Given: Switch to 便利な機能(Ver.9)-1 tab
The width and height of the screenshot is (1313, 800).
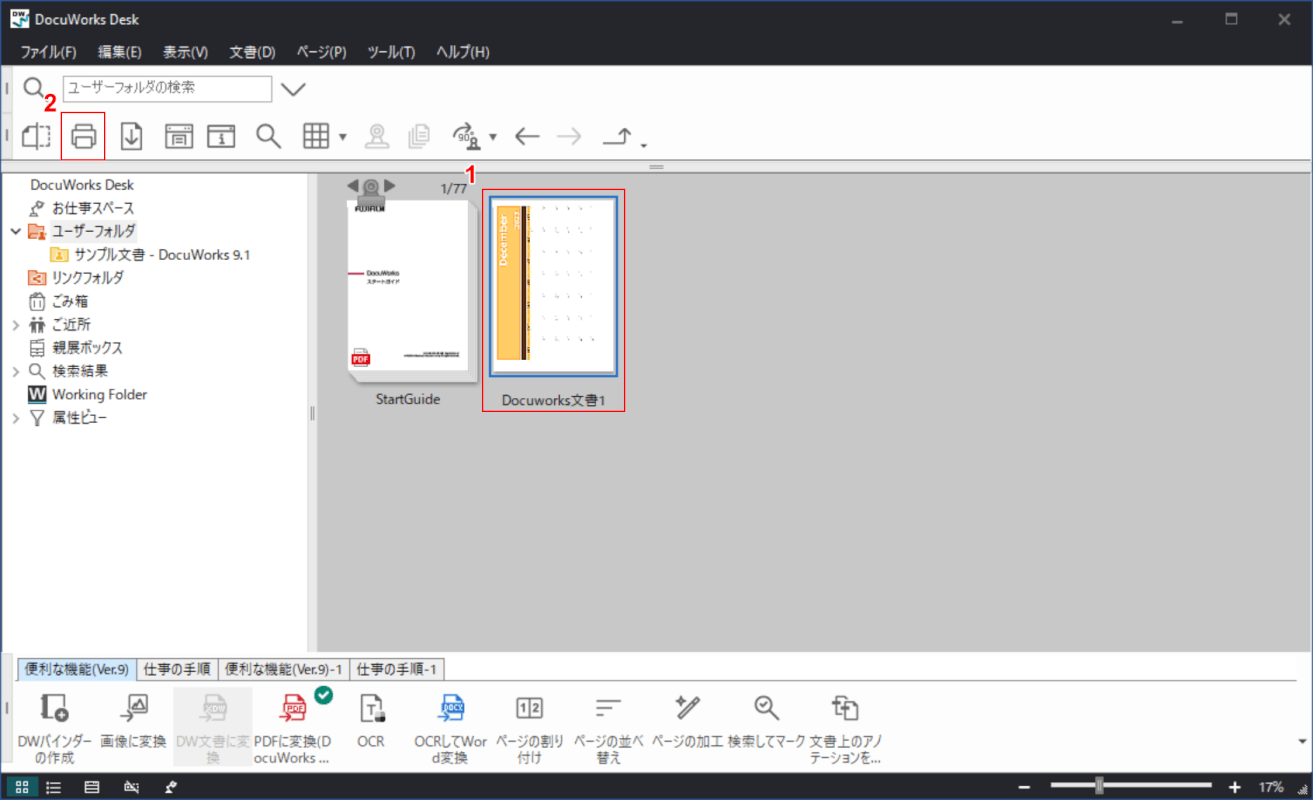Looking at the screenshot, I should click(284, 670).
